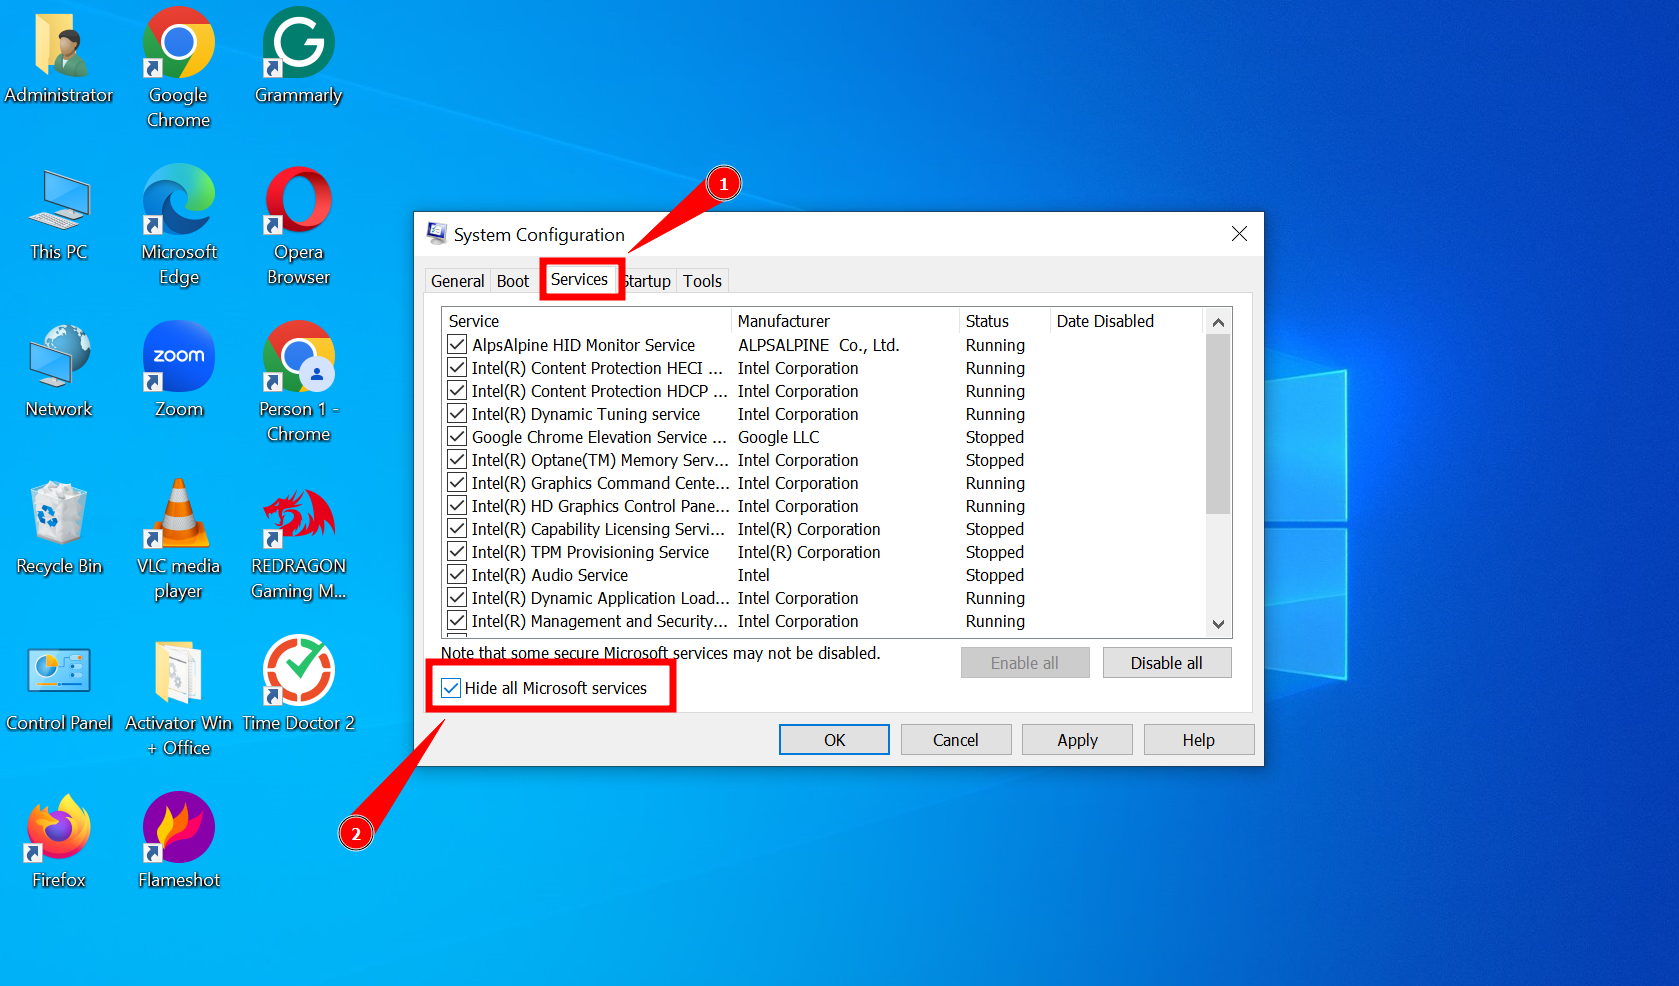This screenshot has height=986, width=1679.
Task: Open the Recycle Bin
Action: pos(57,513)
